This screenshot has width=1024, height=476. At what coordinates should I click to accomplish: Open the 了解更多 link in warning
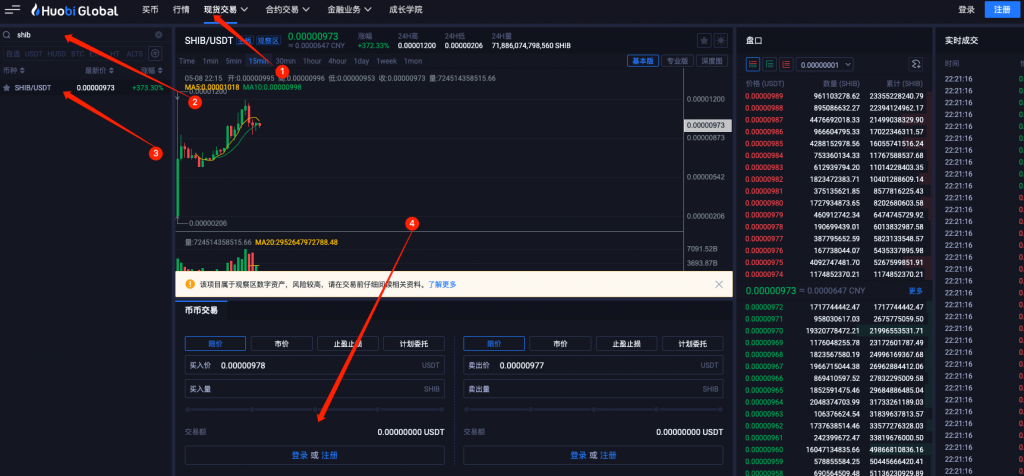[442, 285]
